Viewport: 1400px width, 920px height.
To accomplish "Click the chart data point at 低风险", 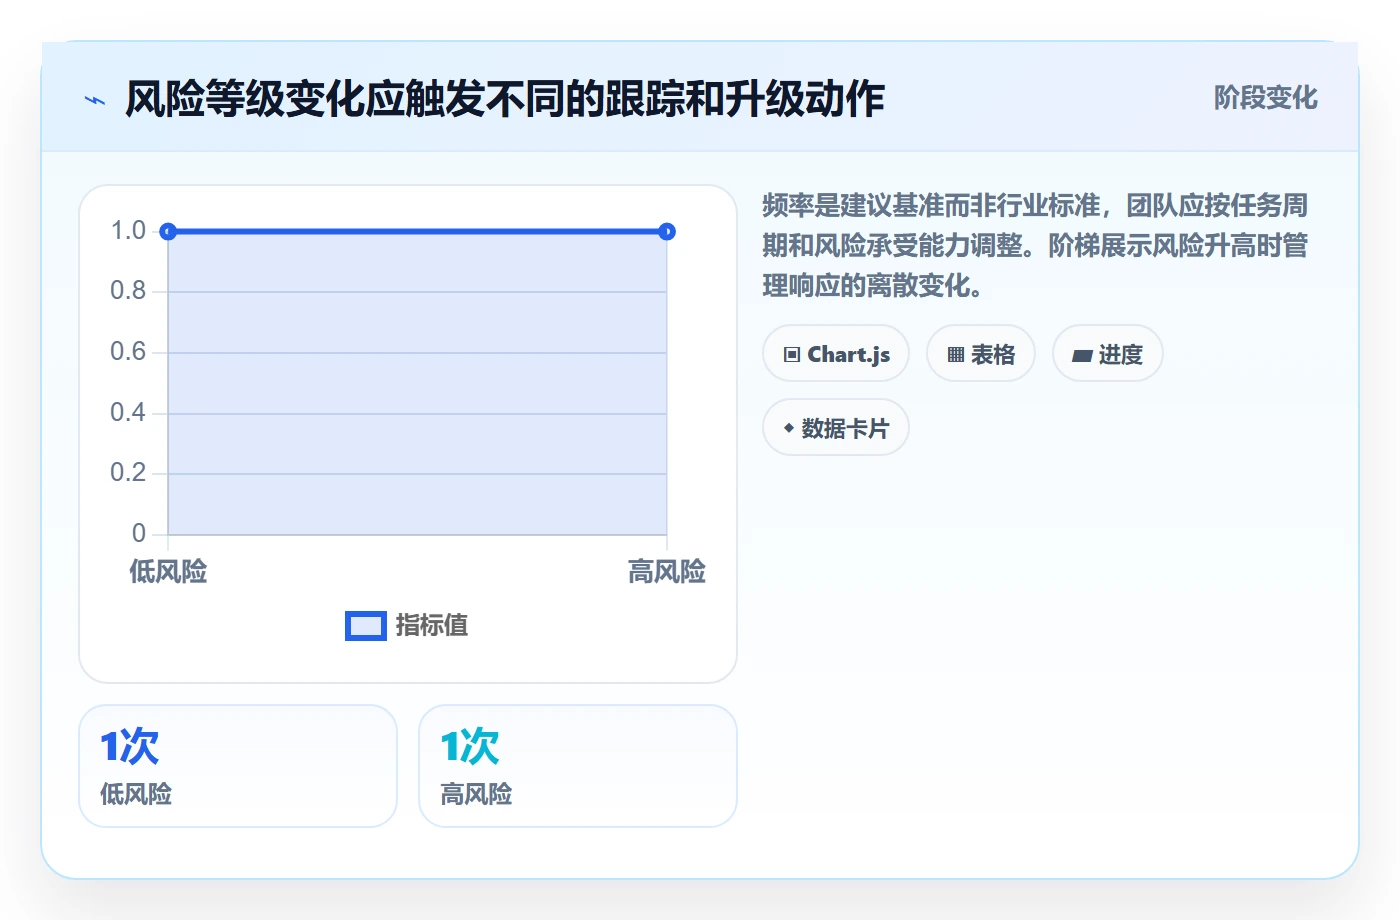I will pos(168,232).
